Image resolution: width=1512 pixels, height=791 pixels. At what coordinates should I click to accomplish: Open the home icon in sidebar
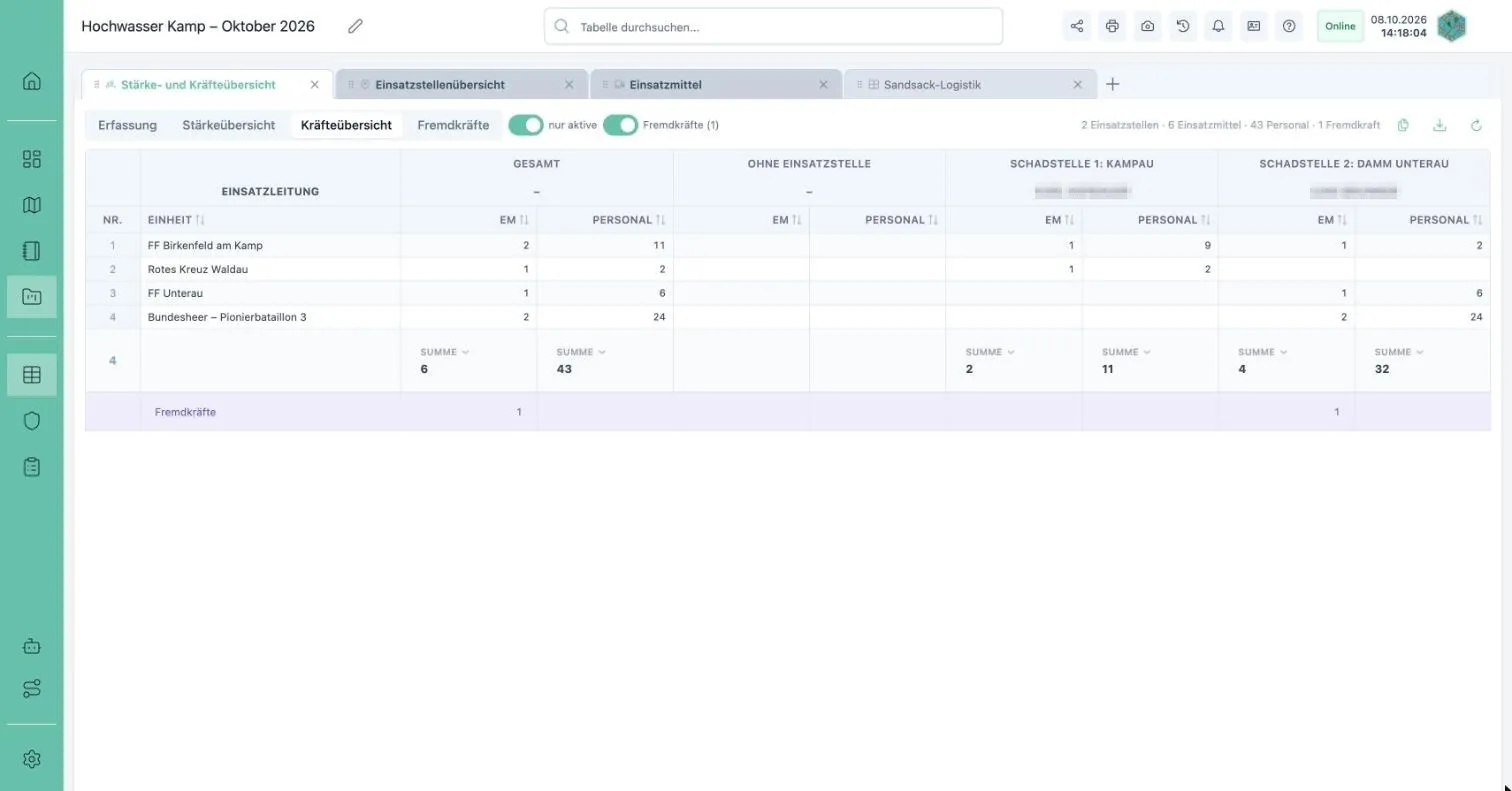click(x=32, y=81)
